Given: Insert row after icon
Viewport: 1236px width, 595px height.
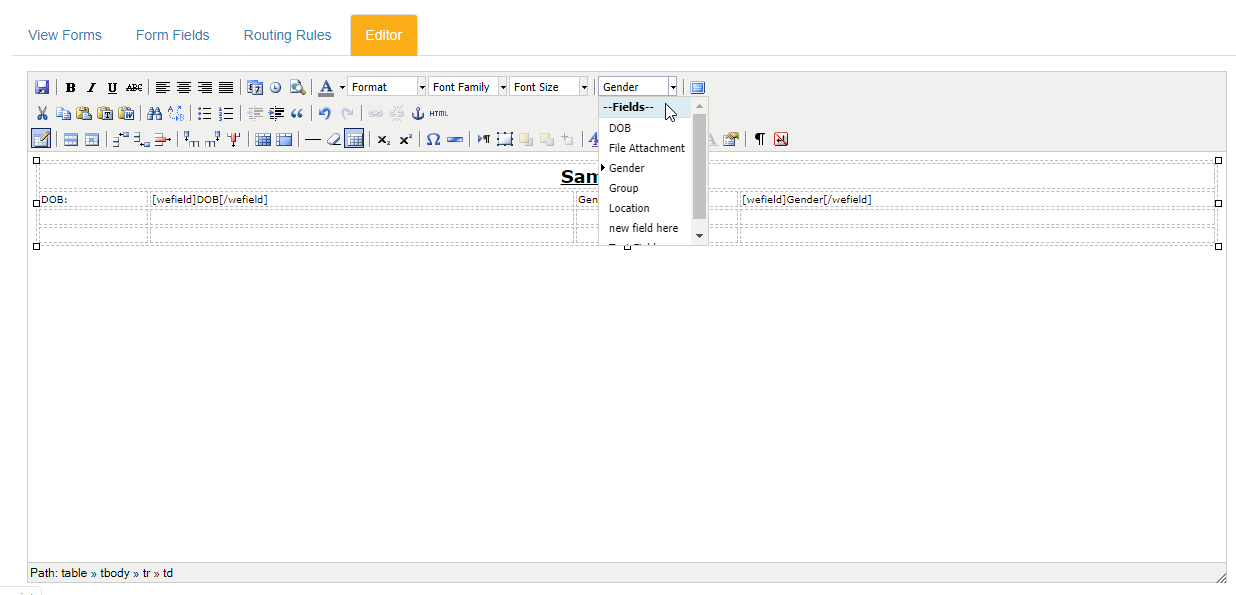Looking at the screenshot, I should 142,139.
